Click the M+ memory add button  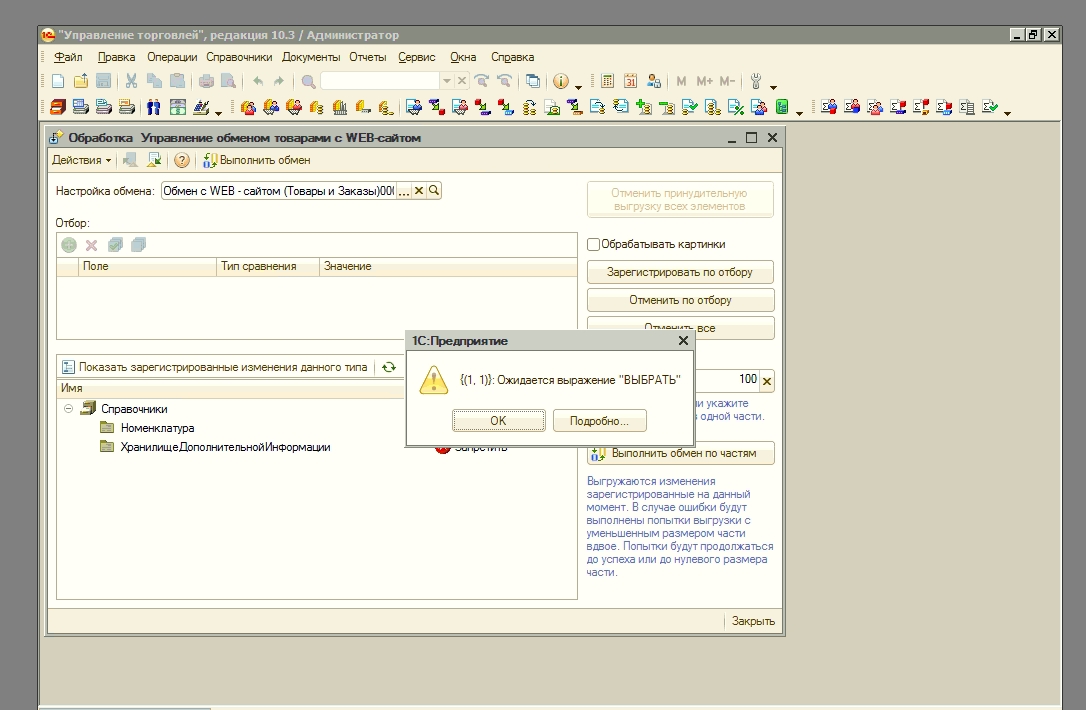tap(704, 82)
